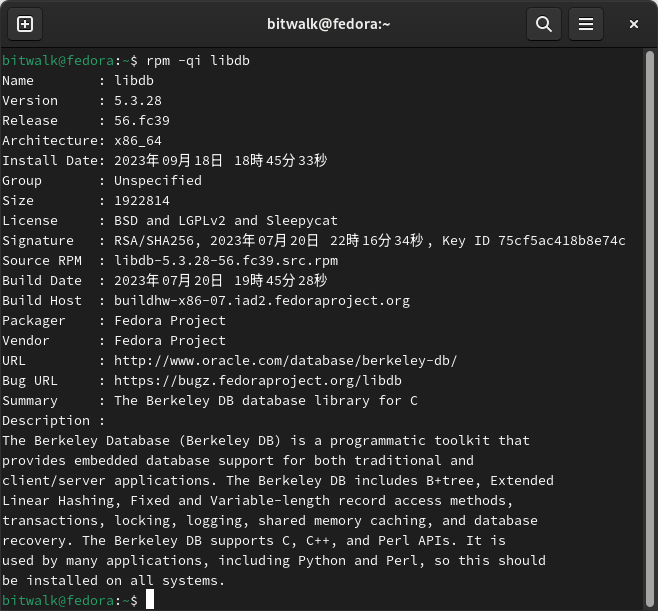The width and height of the screenshot is (658, 611).
Task: Click the command text rpm -qi libdb
Action: pyautogui.click(x=198, y=61)
